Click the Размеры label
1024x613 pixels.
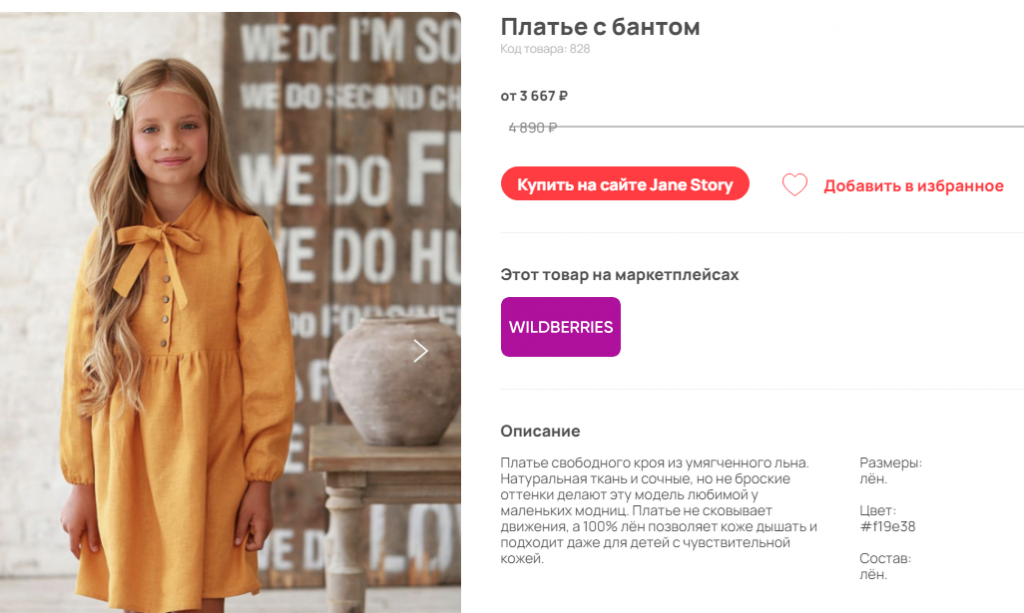coord(890,463)
